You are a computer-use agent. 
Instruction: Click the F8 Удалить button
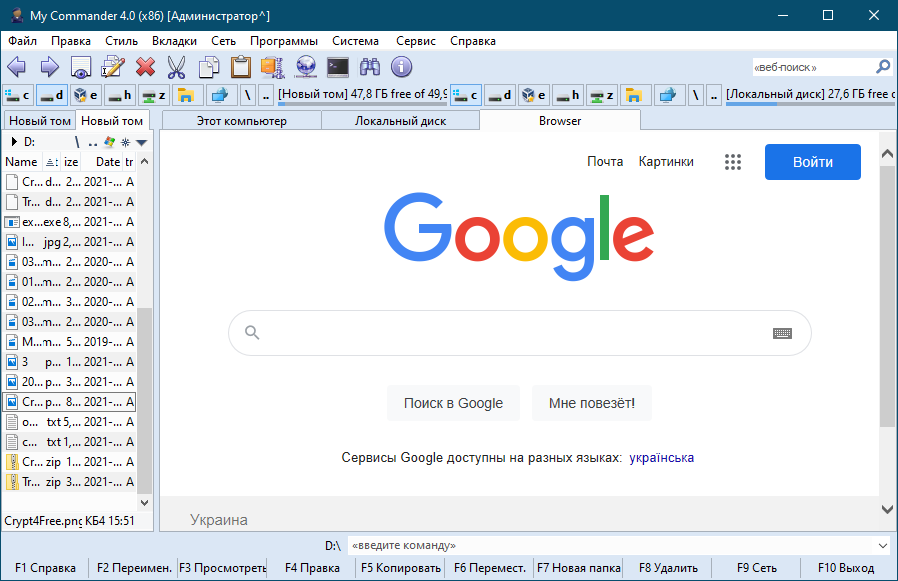coord(668,568)
